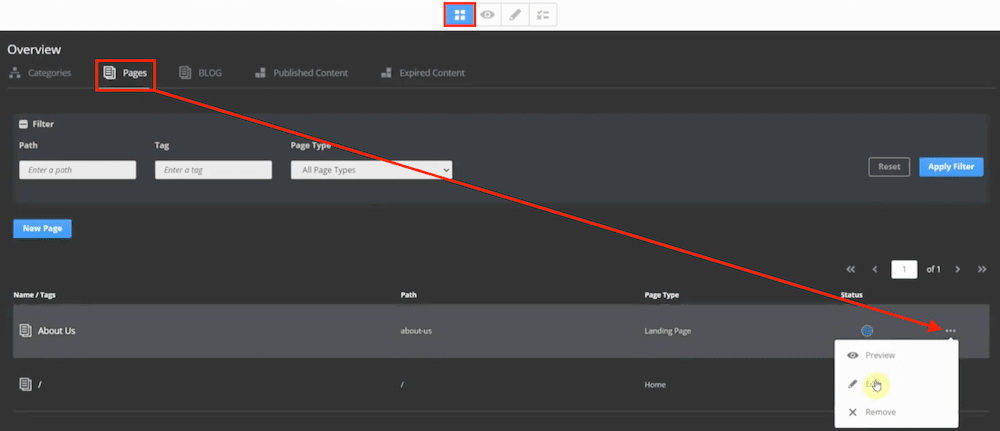The image size is (1000, 431).
Task: Go to next page of results
Action: [x=957, y=269]
